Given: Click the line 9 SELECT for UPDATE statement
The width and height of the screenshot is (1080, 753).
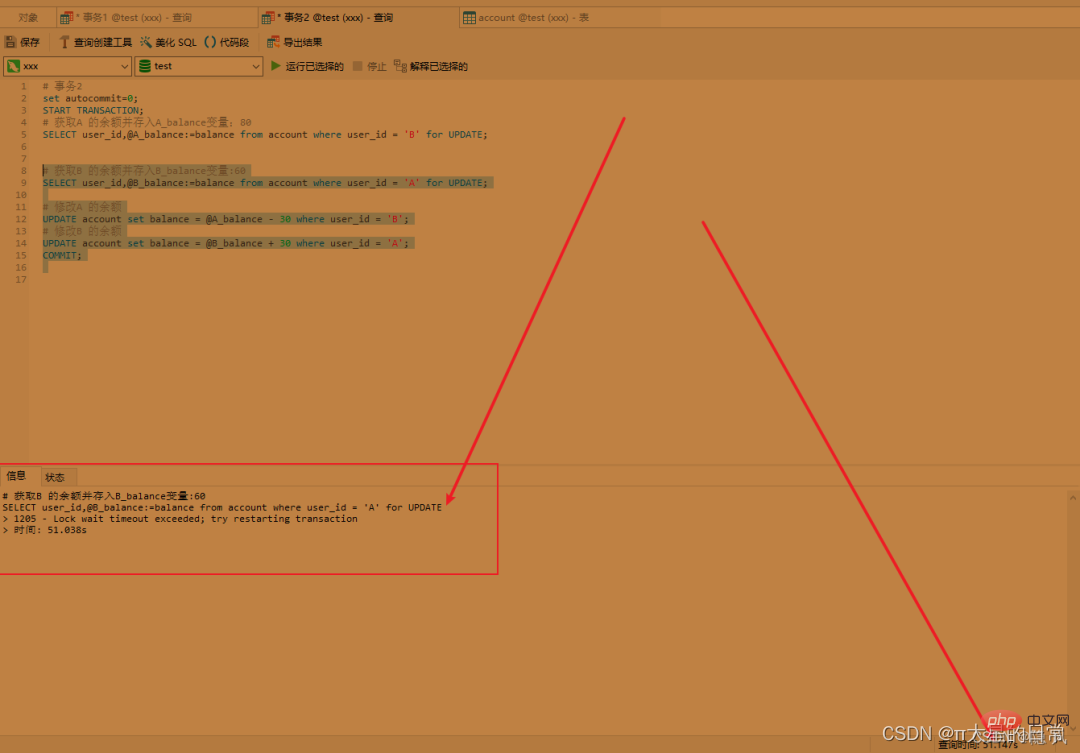Looking at the screenshot, I should (x=265, y=183).
